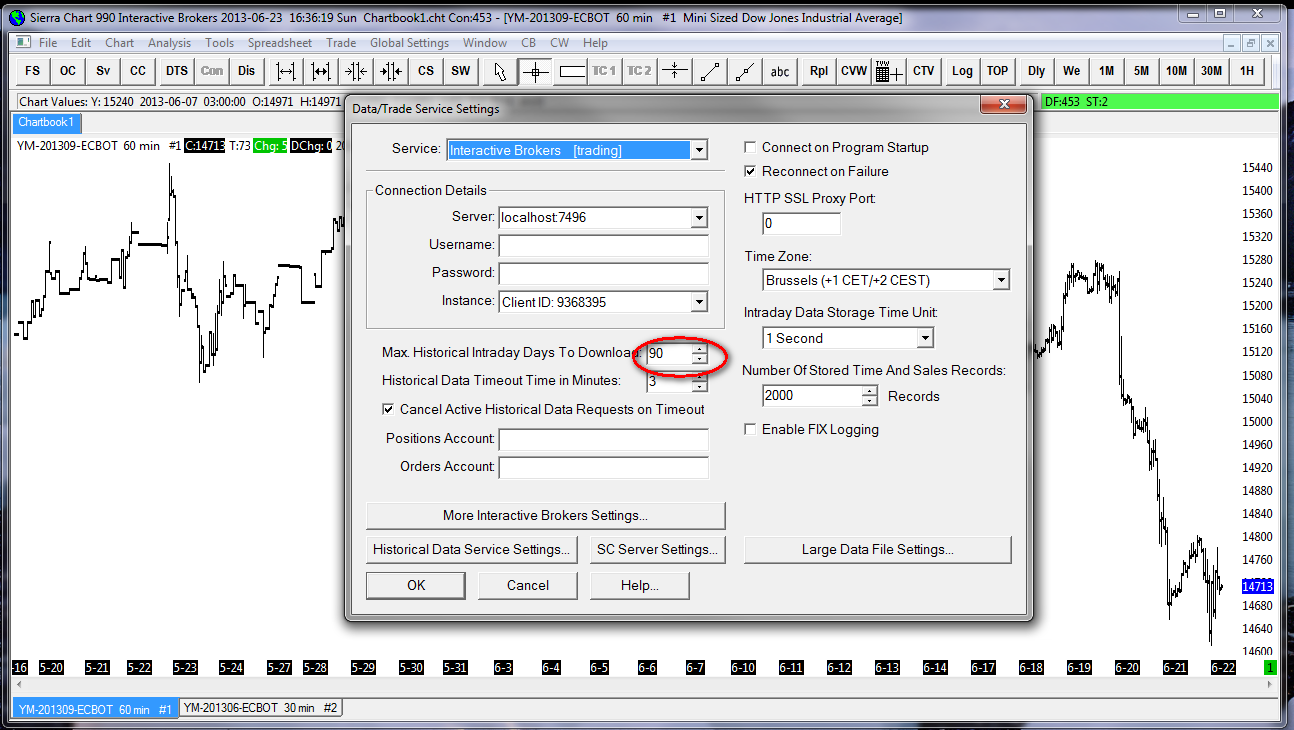Expand the Server dropdown list
Screen dimensions: 1294x730
pyautogui.click(x=699, y=218)
